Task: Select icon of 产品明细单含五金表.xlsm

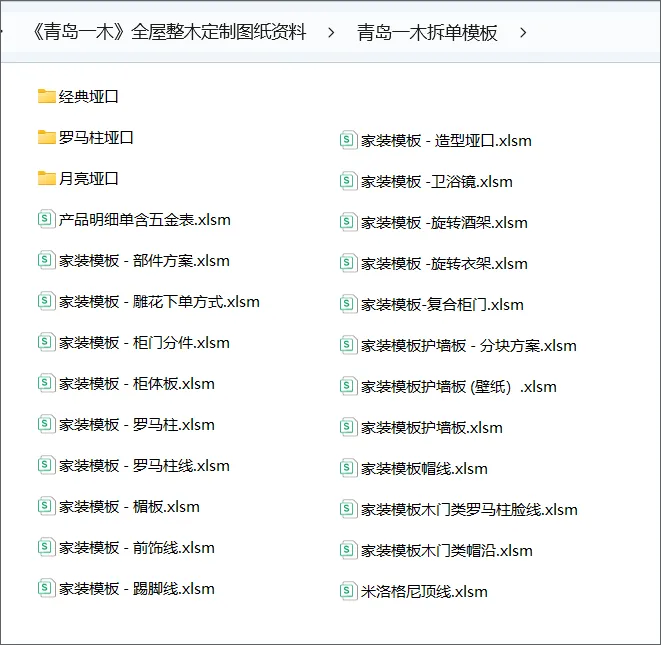Action: coord(46,219)
